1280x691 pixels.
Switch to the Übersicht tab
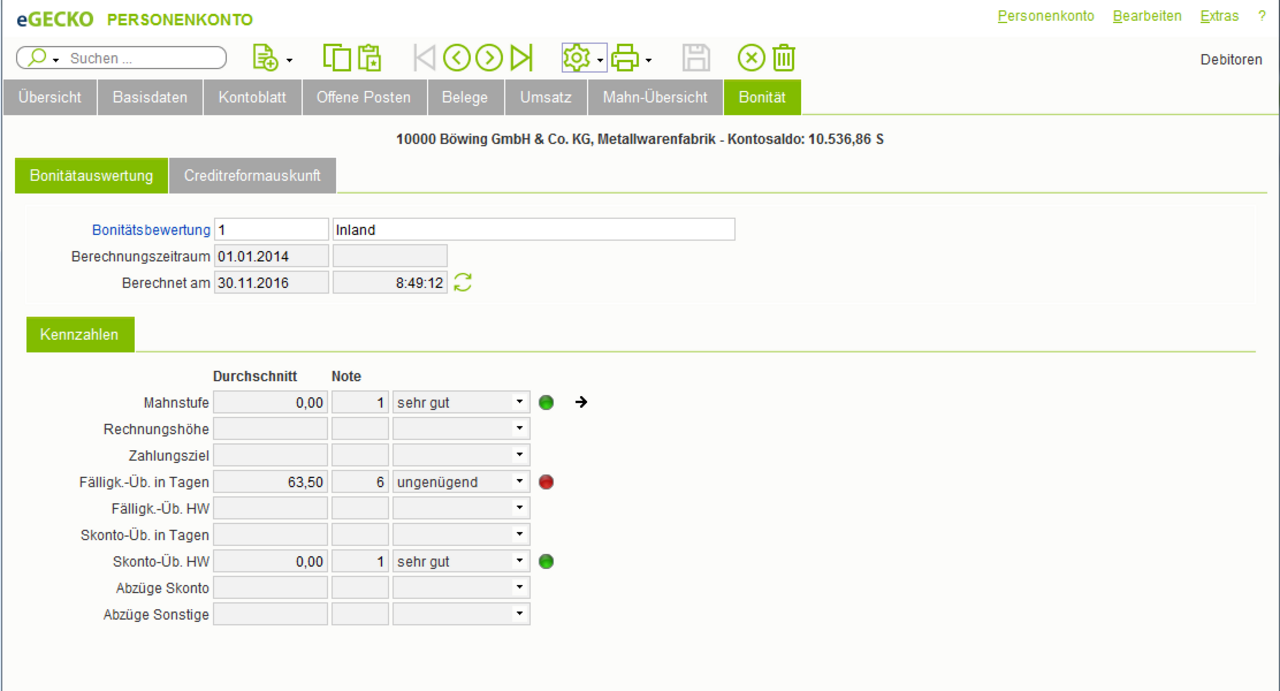click(x=50, y=97)
